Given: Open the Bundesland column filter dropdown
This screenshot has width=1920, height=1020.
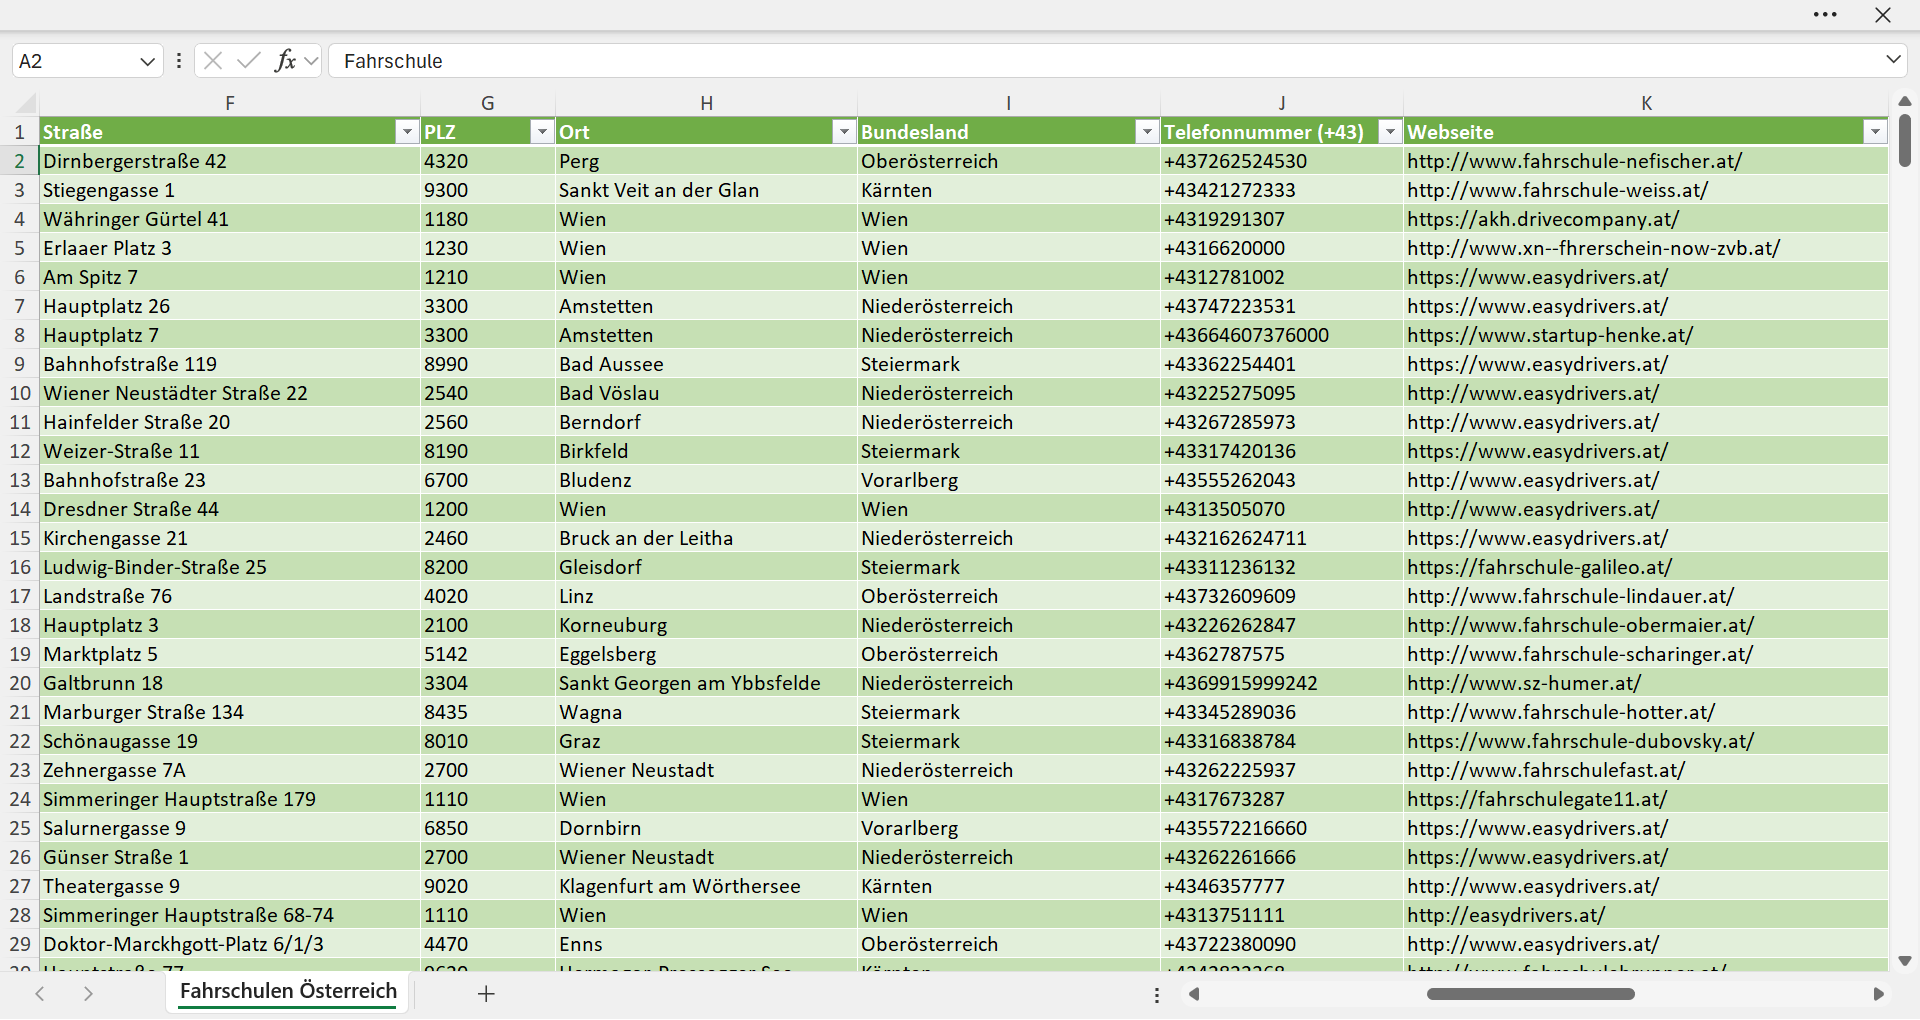Looking at the screenshot, I should click(x=1146, y=132).
